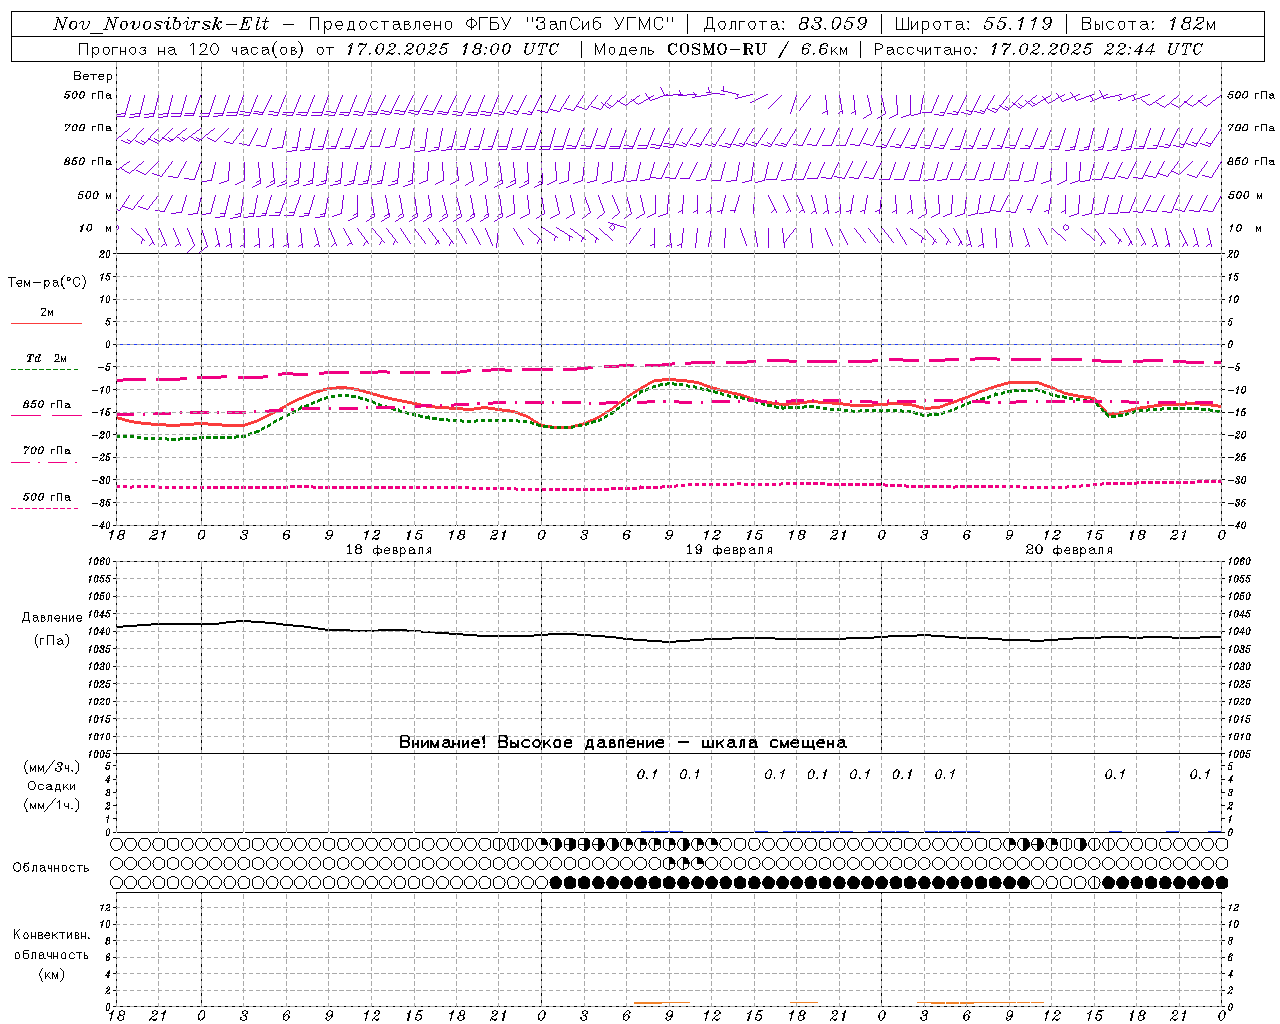Click the Ветер wind section label
This screenshot has height=1024, width=1280.
[x=93, y=76]
